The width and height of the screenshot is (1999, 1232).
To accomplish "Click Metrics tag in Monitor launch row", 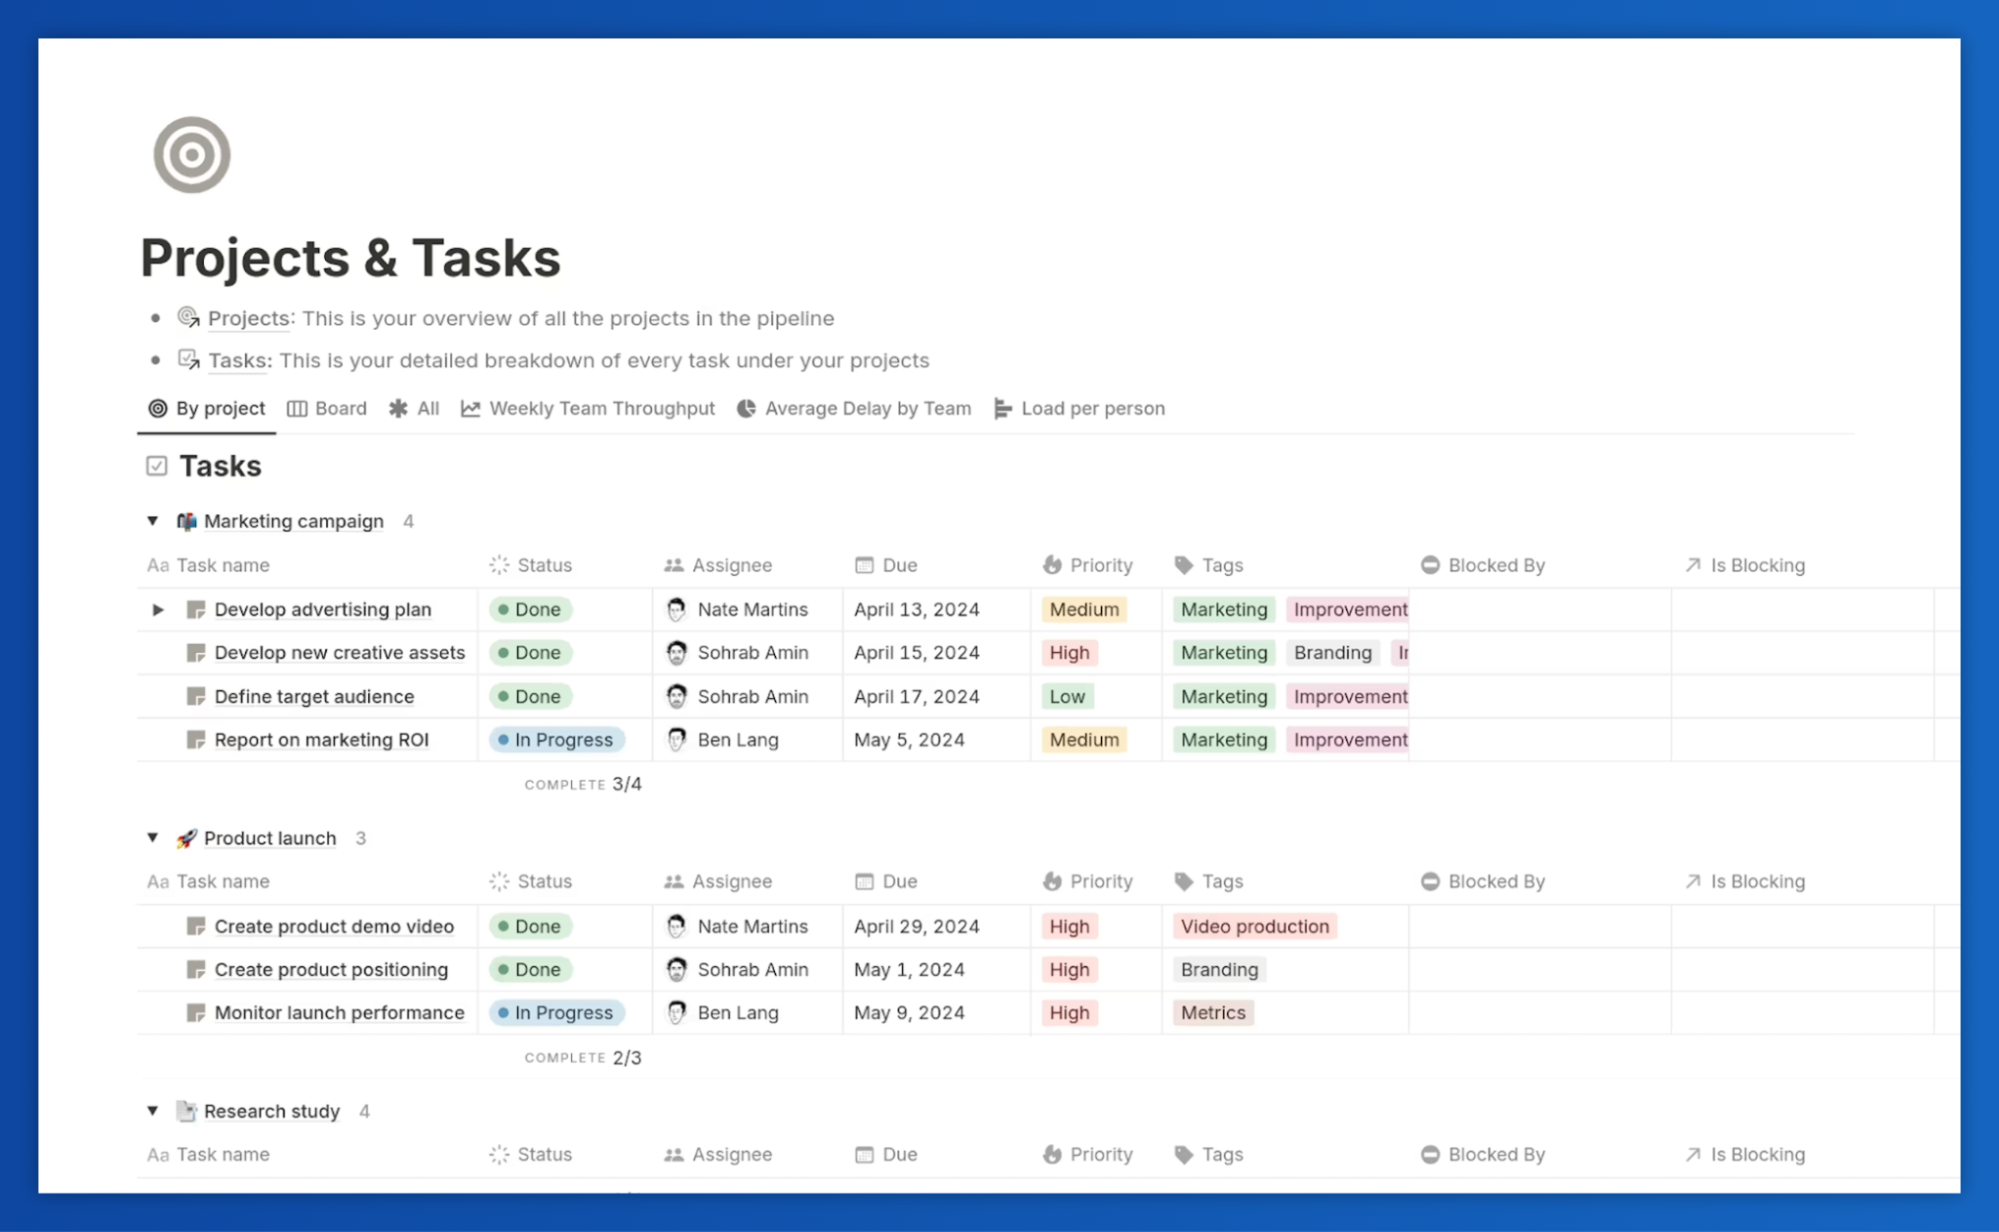I will [x=1213, y=1012].
